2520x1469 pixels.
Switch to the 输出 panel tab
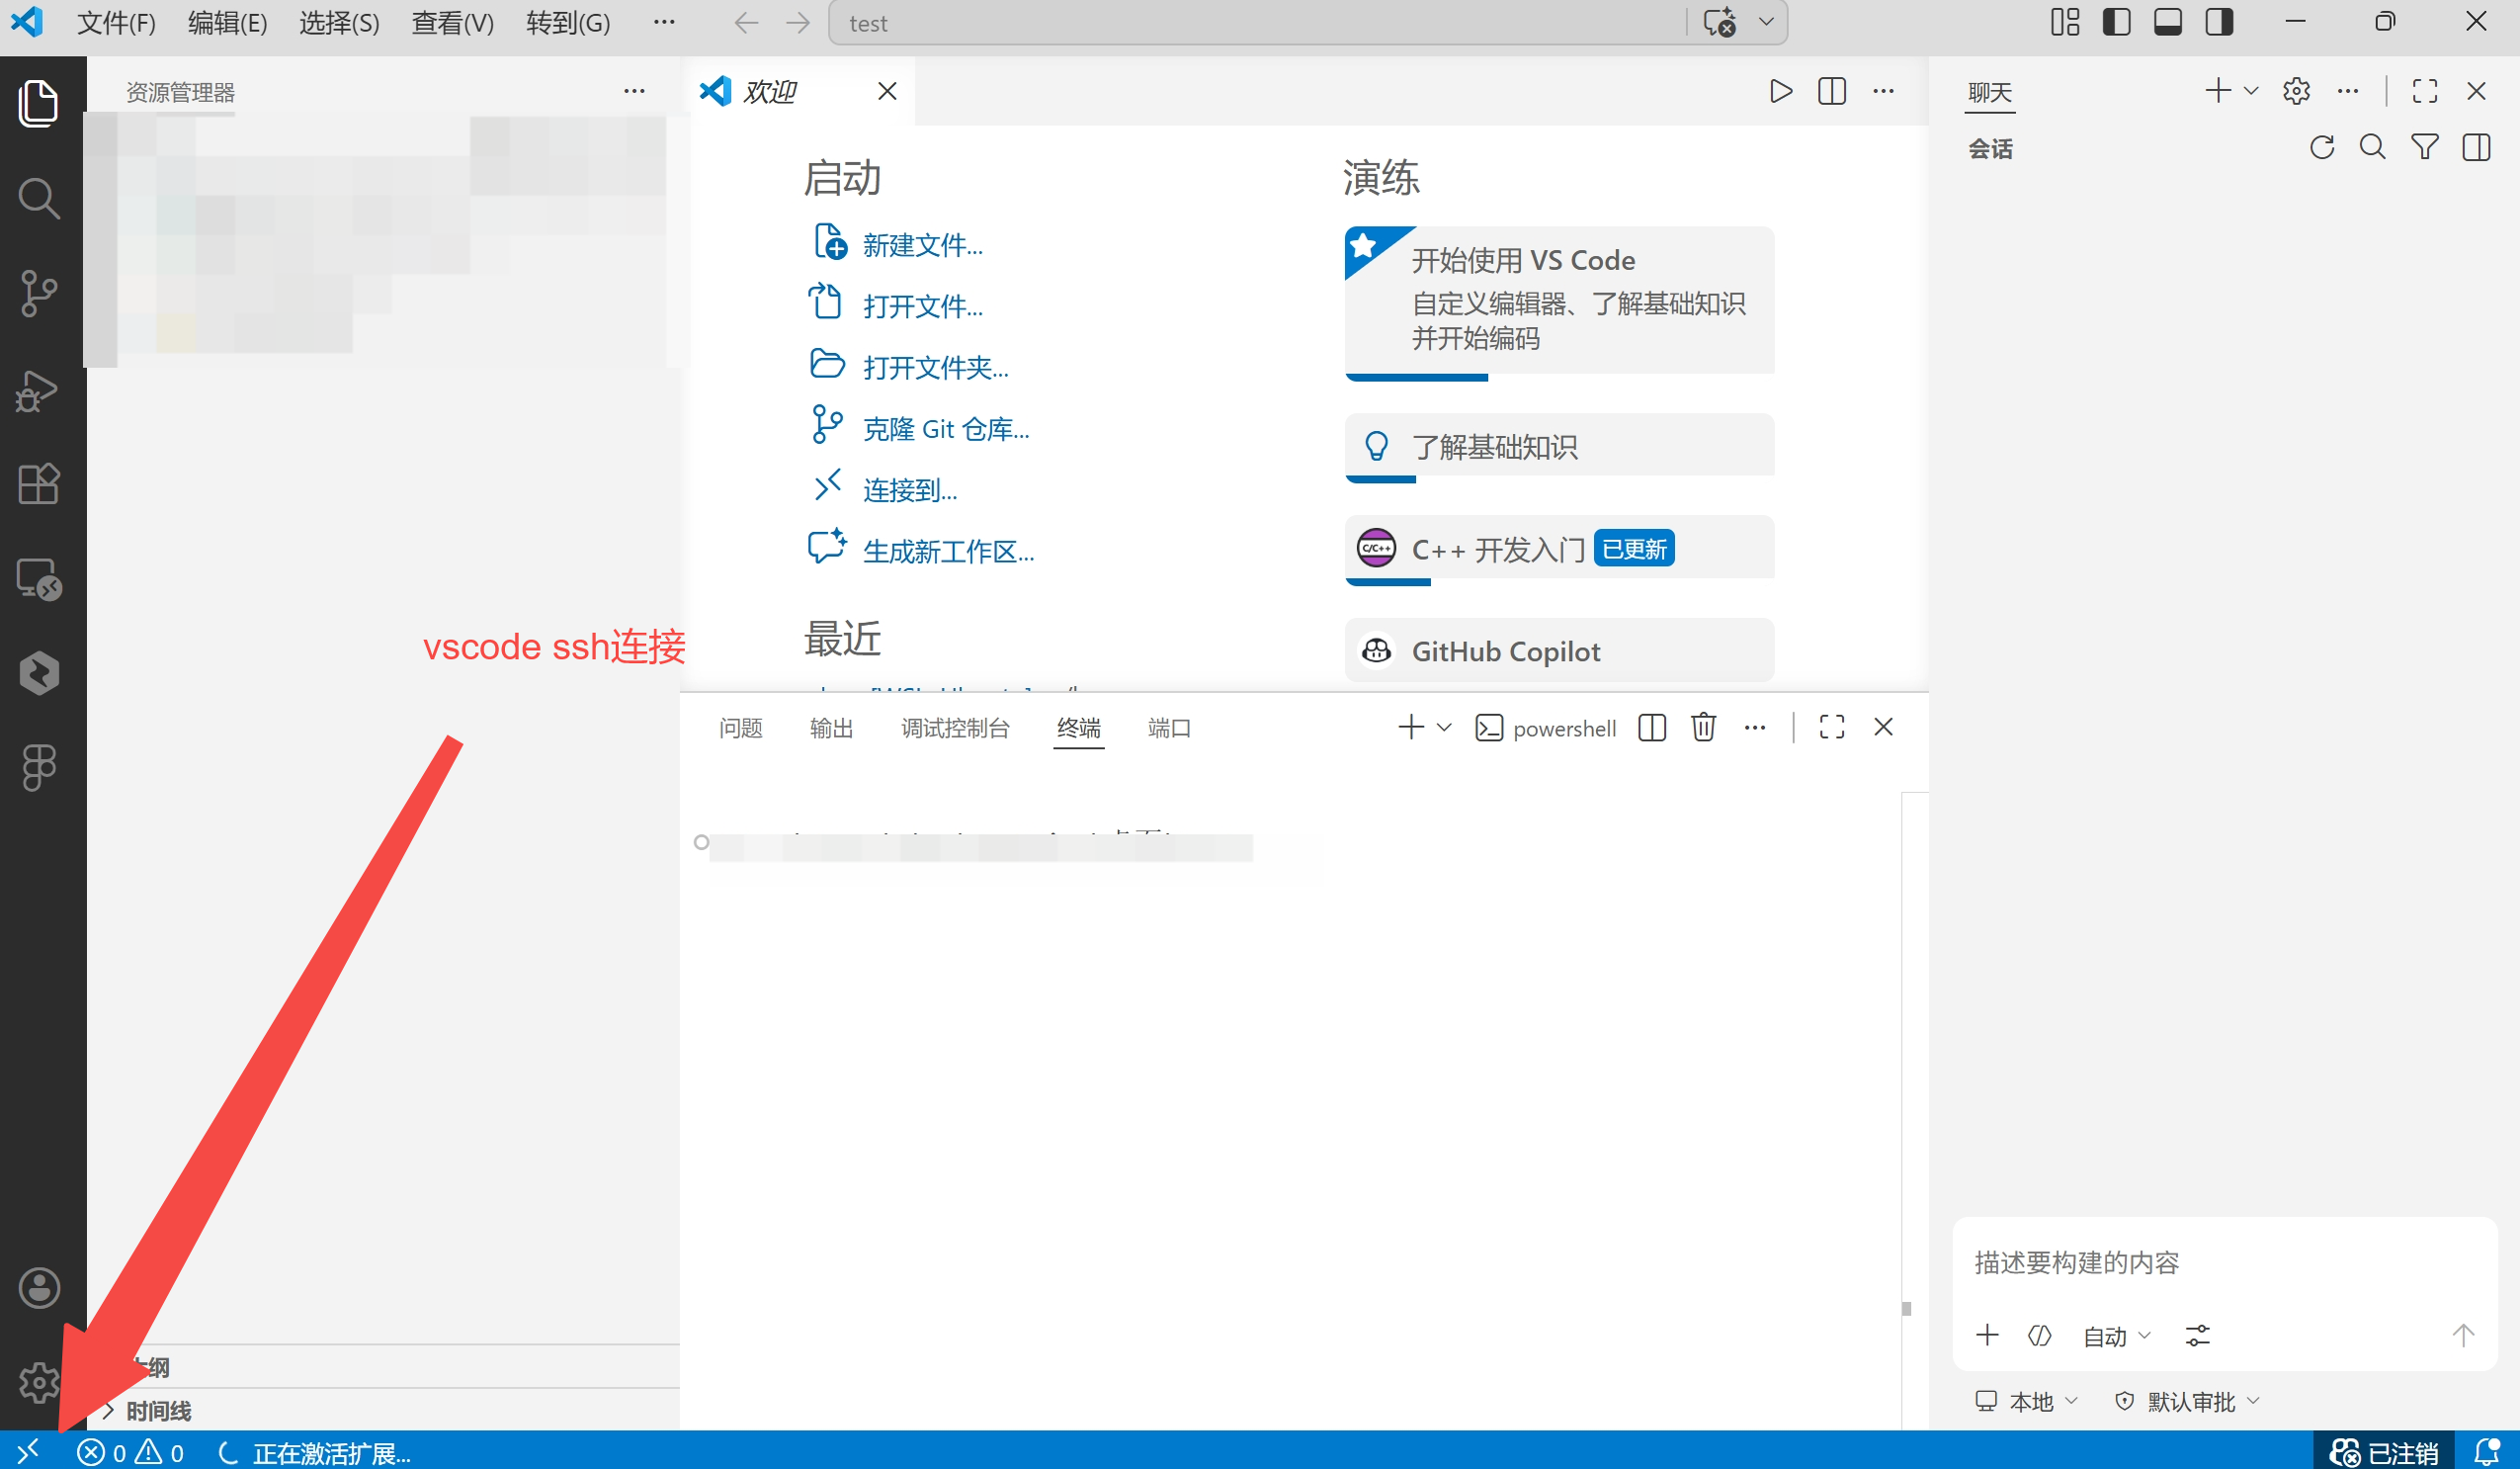(x=831, y=728)
